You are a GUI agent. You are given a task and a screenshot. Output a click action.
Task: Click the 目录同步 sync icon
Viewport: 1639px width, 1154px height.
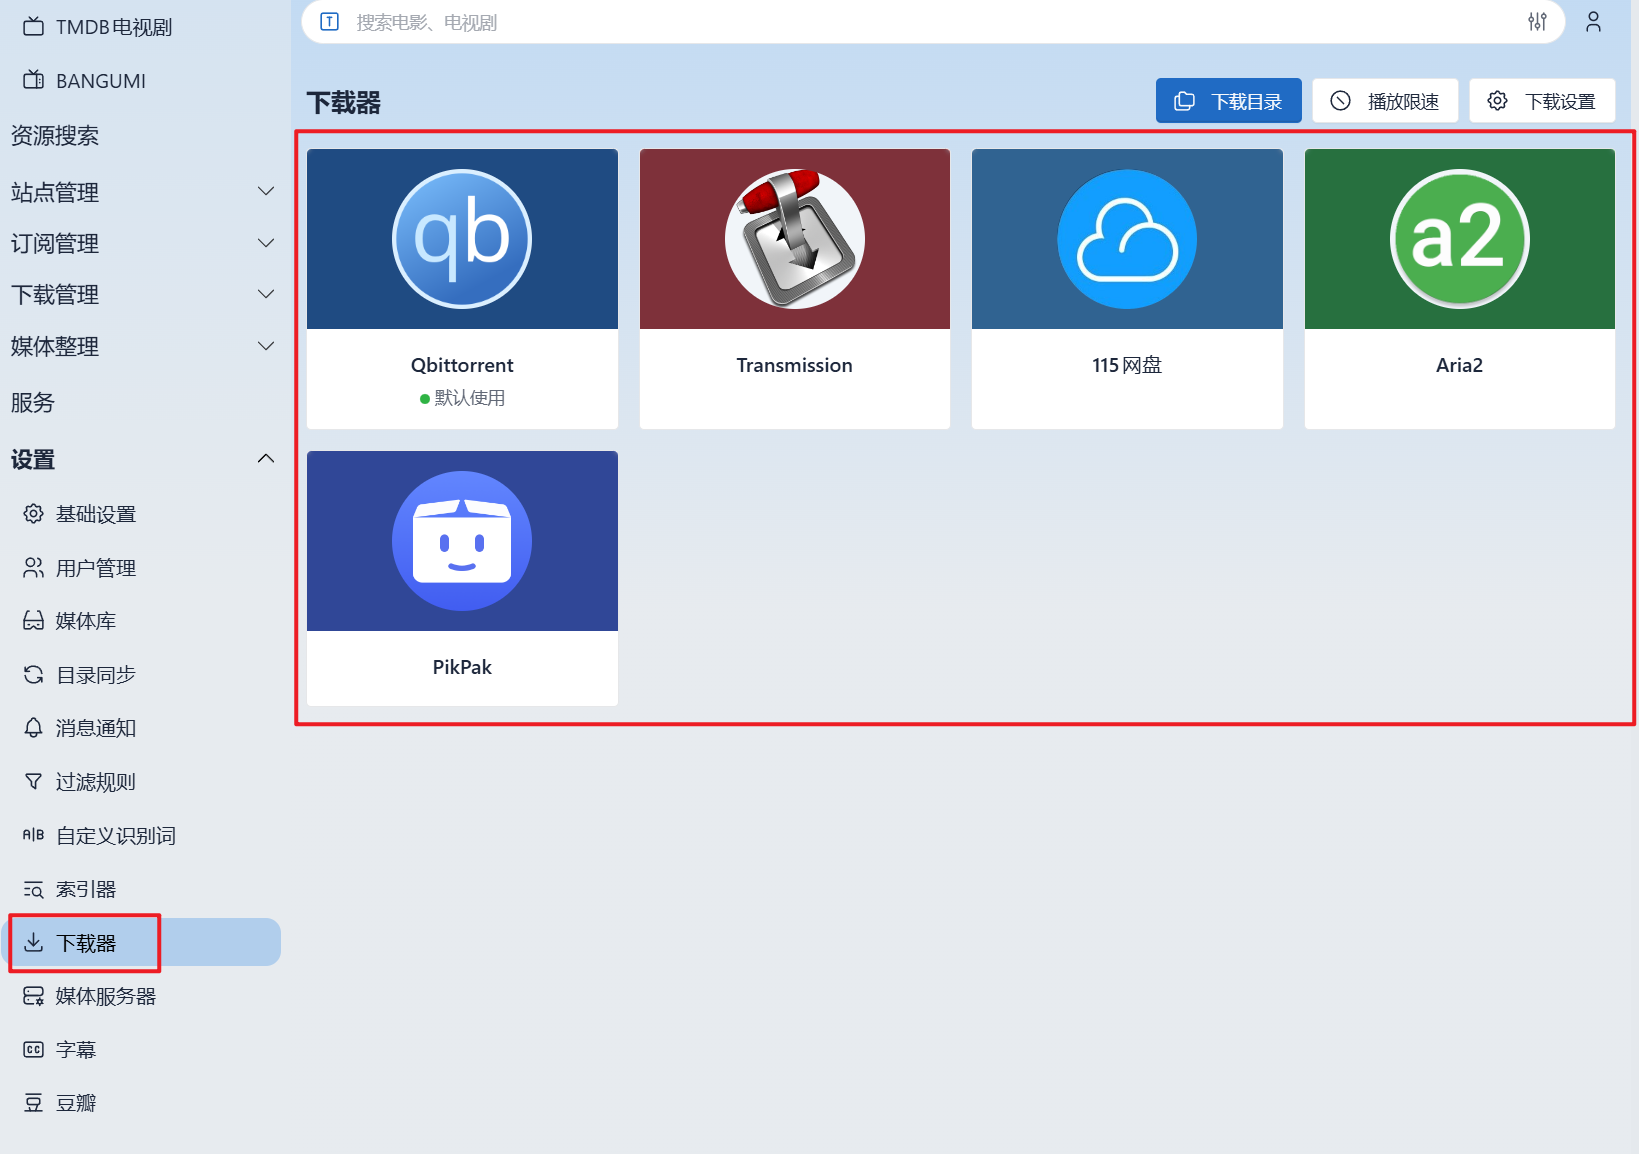click(33, 674)
